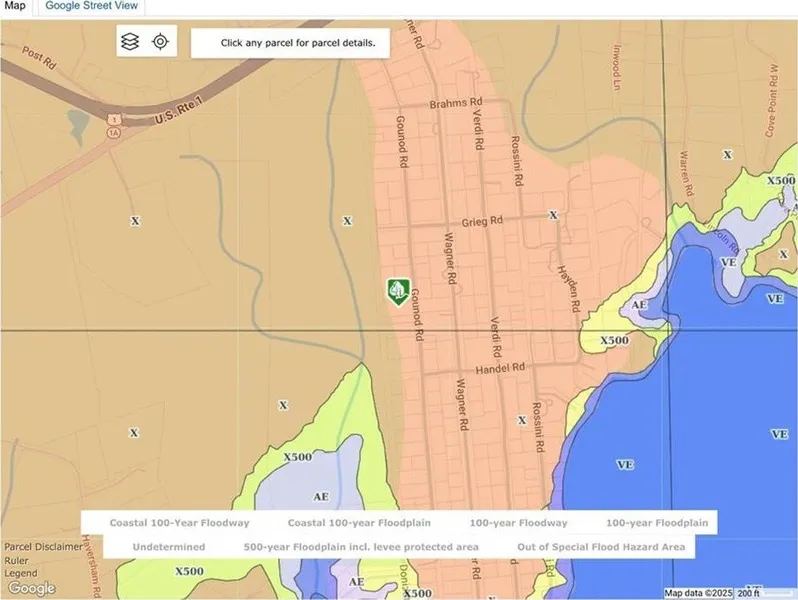Click the 100-year Floodway legend entry
Screen dimensions: 798x600
(x=517, y=523)
